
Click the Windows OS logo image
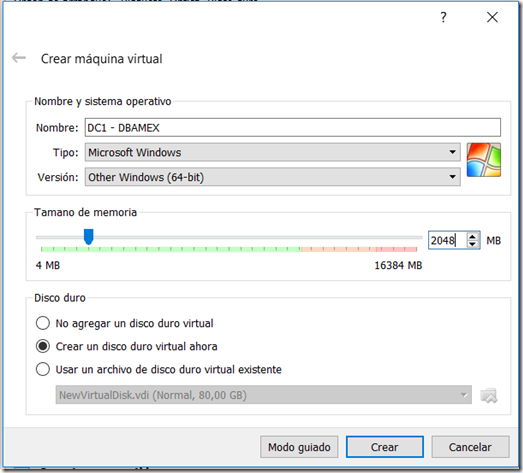(x=483, y=160)
